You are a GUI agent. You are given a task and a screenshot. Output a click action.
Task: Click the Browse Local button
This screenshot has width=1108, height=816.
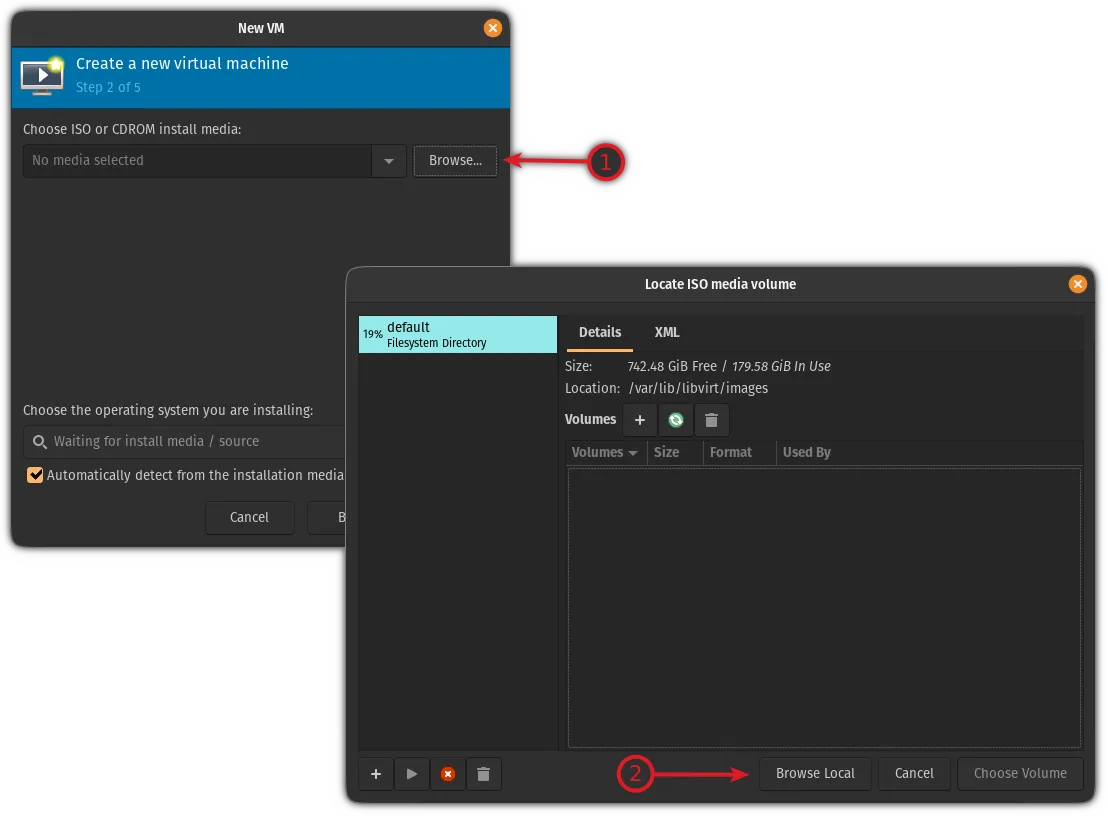point(815,773)
